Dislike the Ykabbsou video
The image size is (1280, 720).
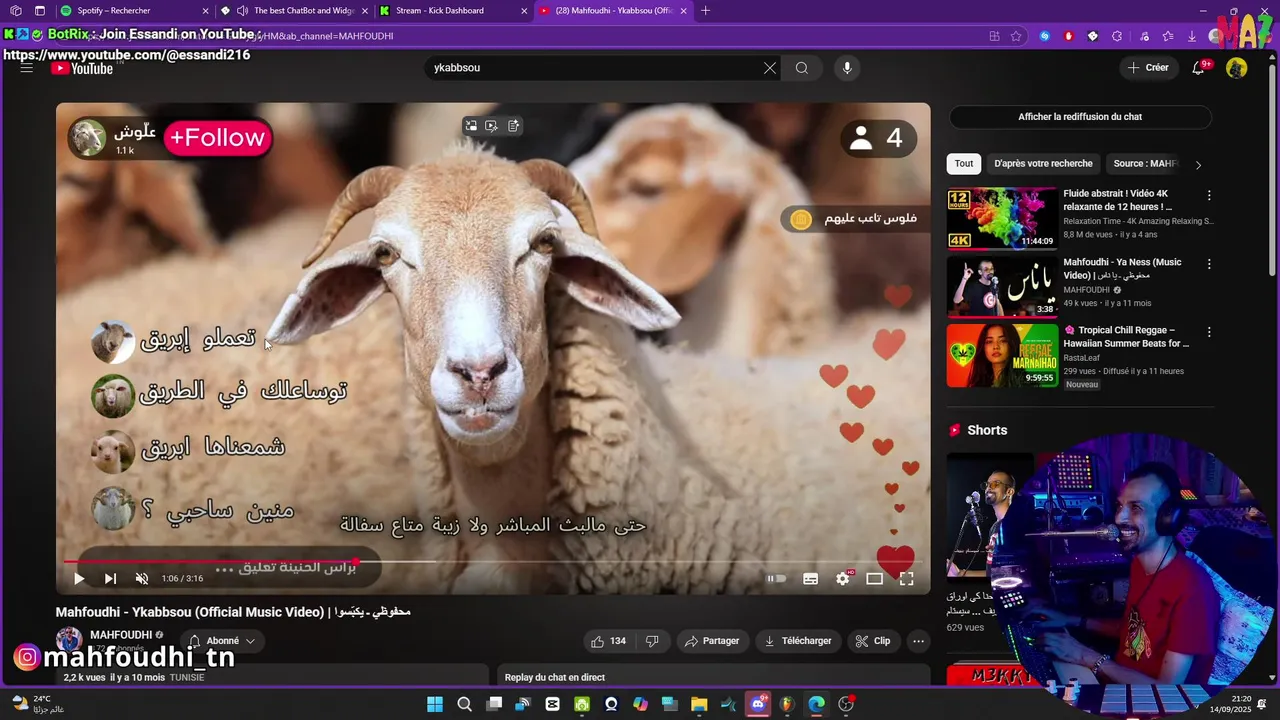pos(652,641)
